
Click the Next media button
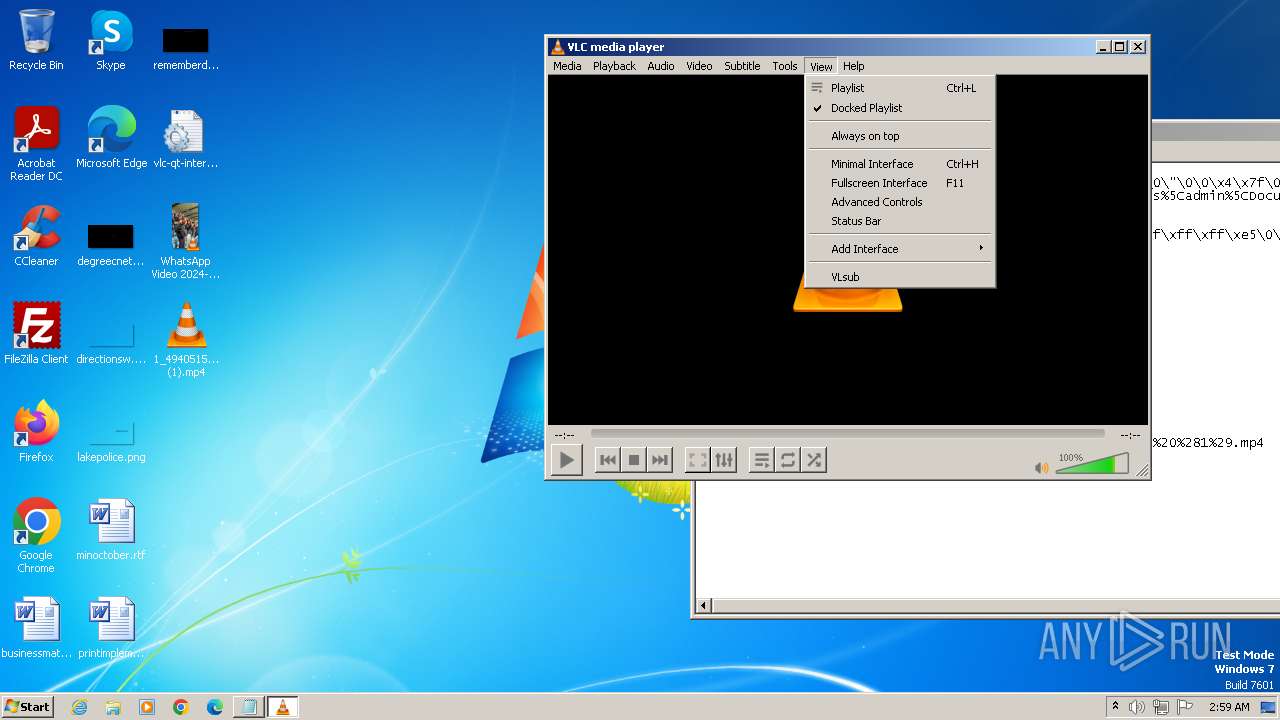[x=659, y=460]
